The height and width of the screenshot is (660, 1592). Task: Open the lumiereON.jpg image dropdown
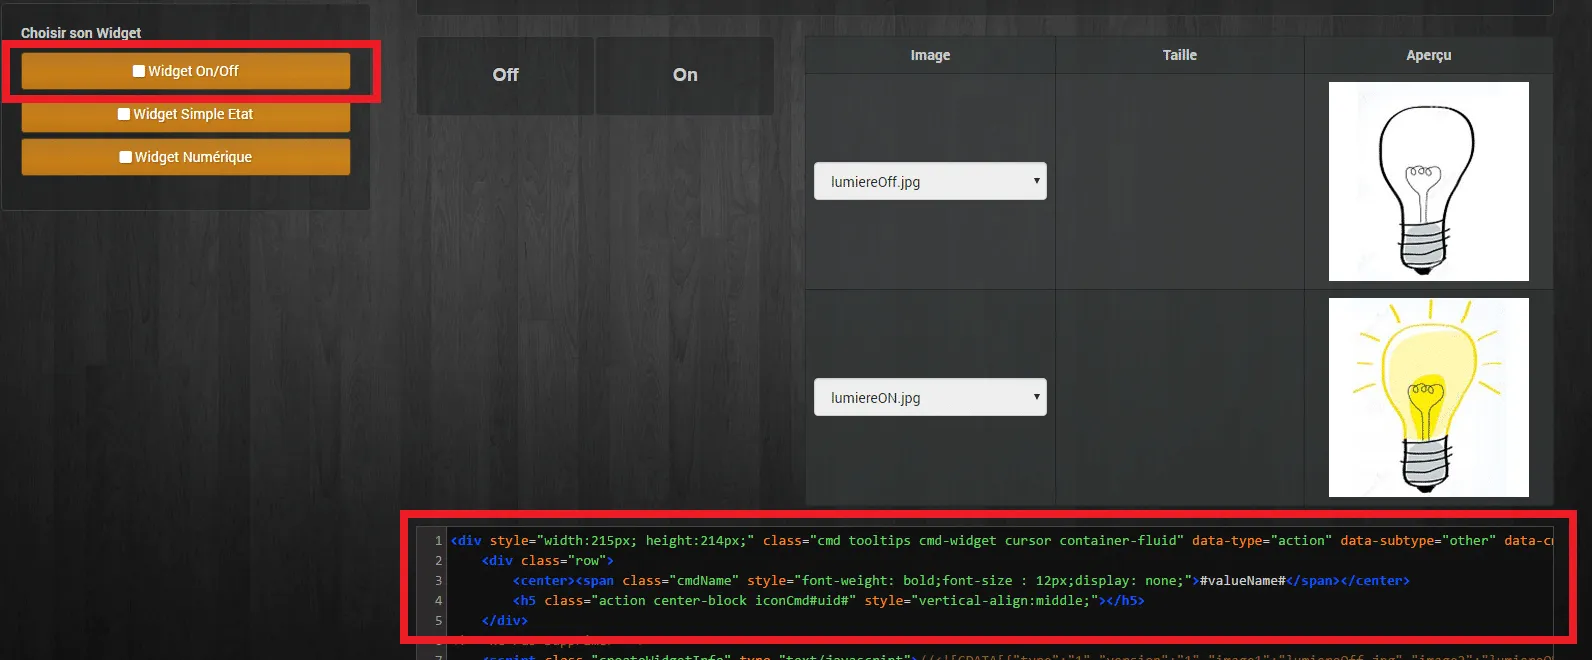tap(930, 397)
